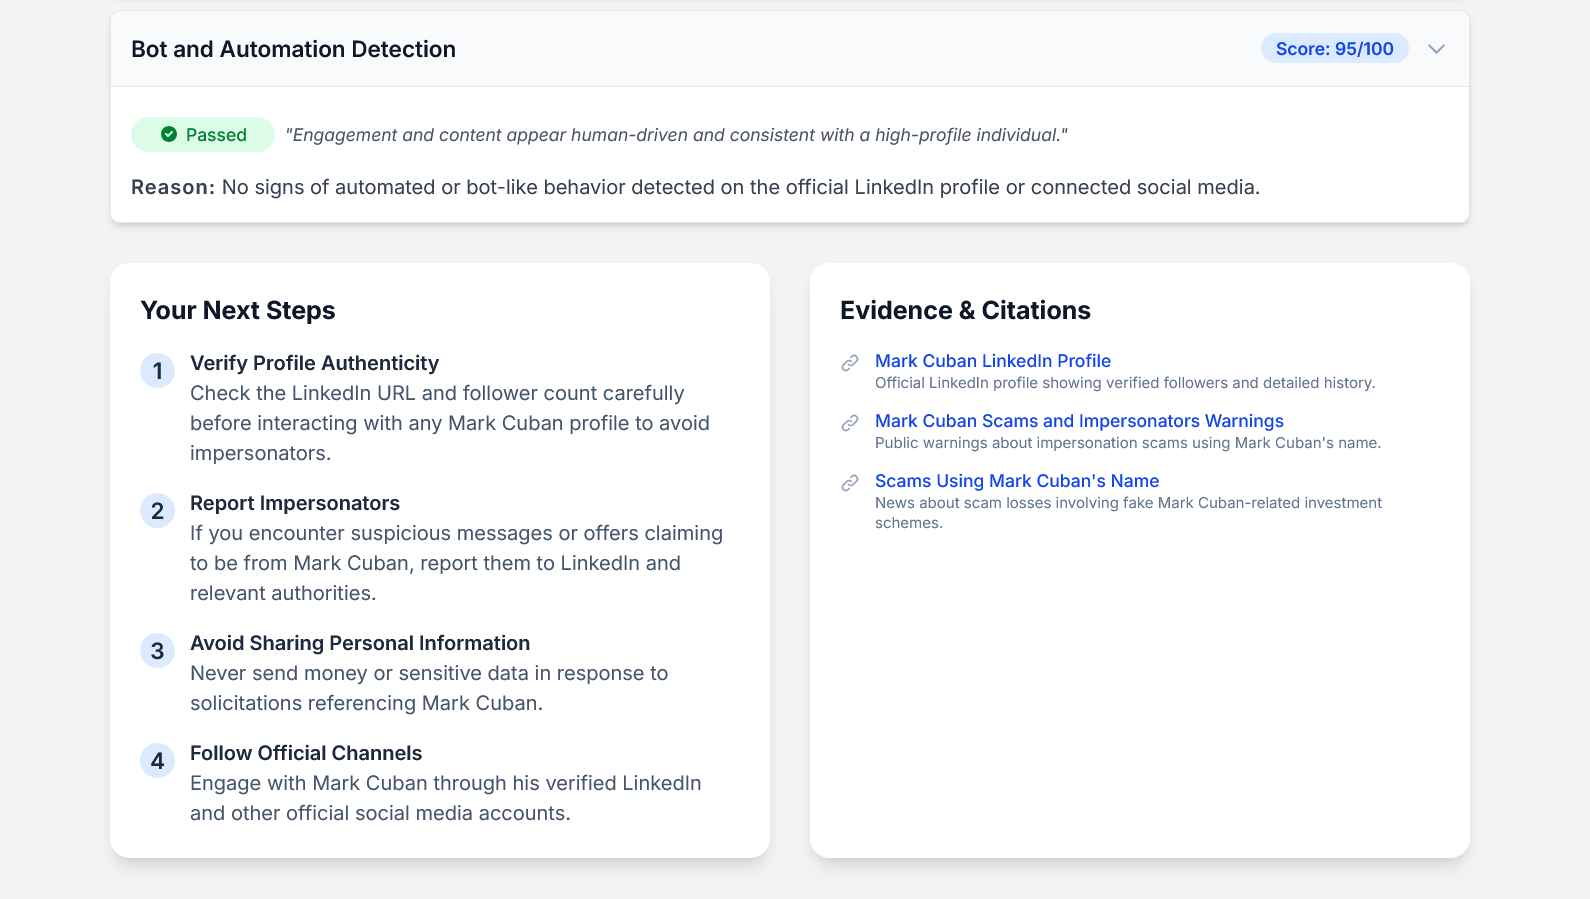This screenshot has width=1590, height=899.
Task: Click the step 2 number badge
Action: (157, 511)
